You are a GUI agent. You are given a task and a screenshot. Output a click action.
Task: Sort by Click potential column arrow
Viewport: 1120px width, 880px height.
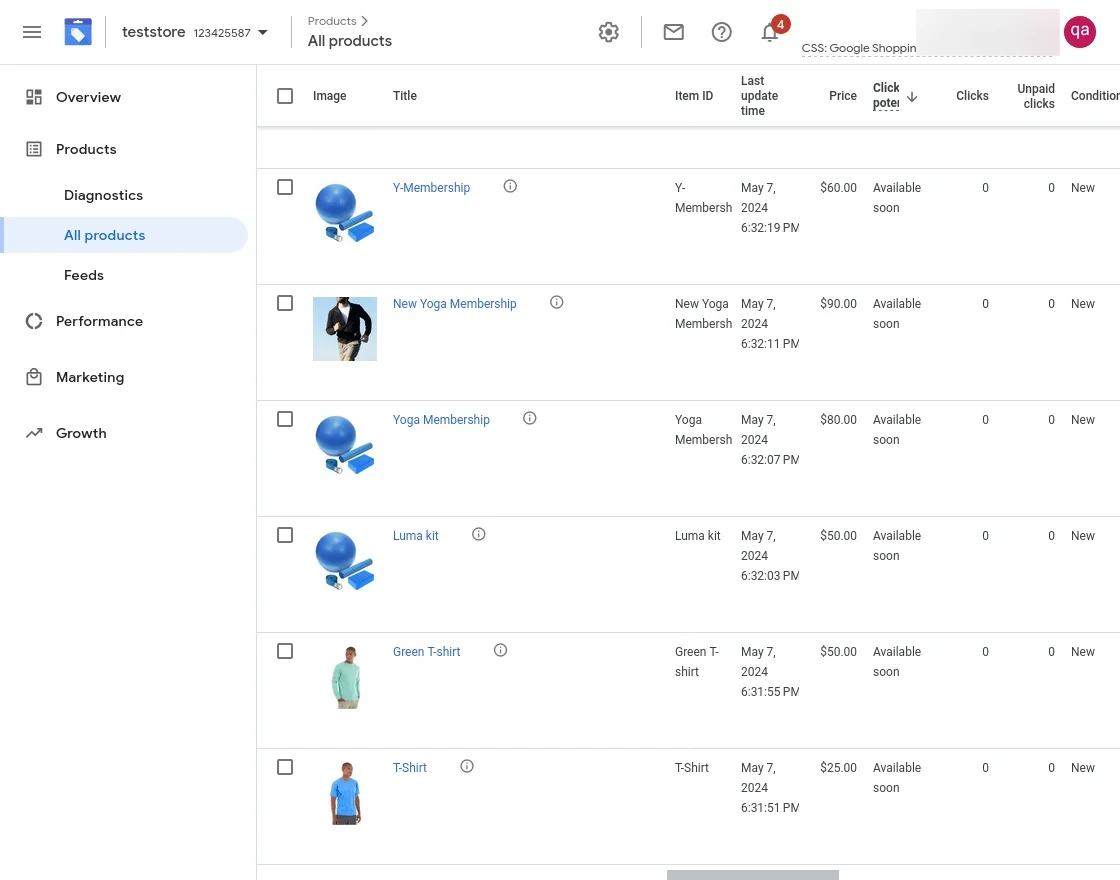[x=912, y=96]
